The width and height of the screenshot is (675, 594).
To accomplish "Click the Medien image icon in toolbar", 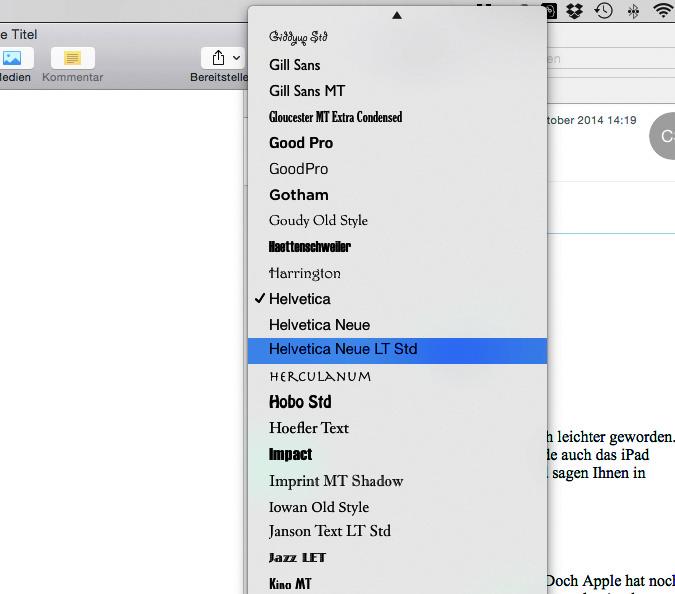I will pos(12,58).
